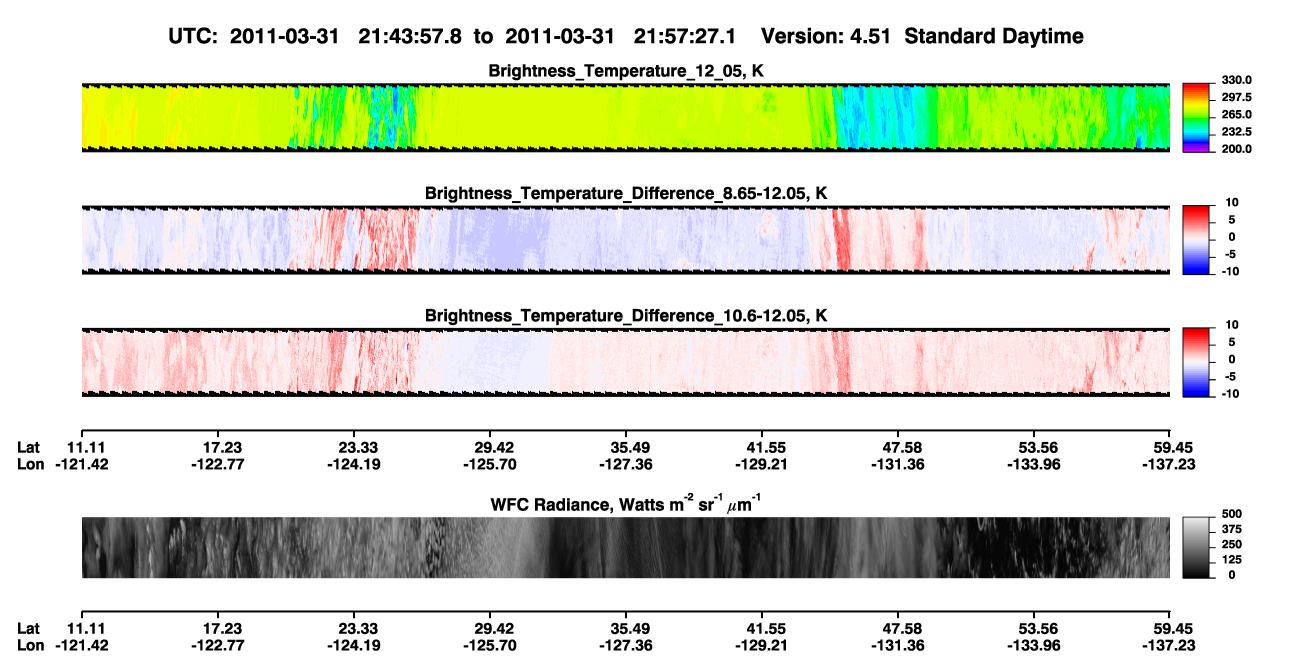Click the title 'Brightness_Temperature_Difference_8.65-12.05, K'
1300x667 pixels.
click(626, 193)
